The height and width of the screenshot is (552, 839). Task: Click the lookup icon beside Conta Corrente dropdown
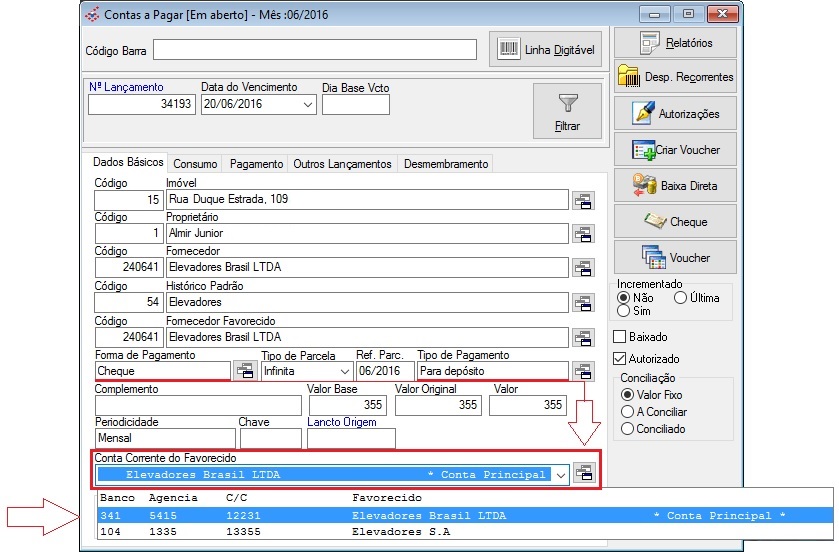tap(585, 474)
